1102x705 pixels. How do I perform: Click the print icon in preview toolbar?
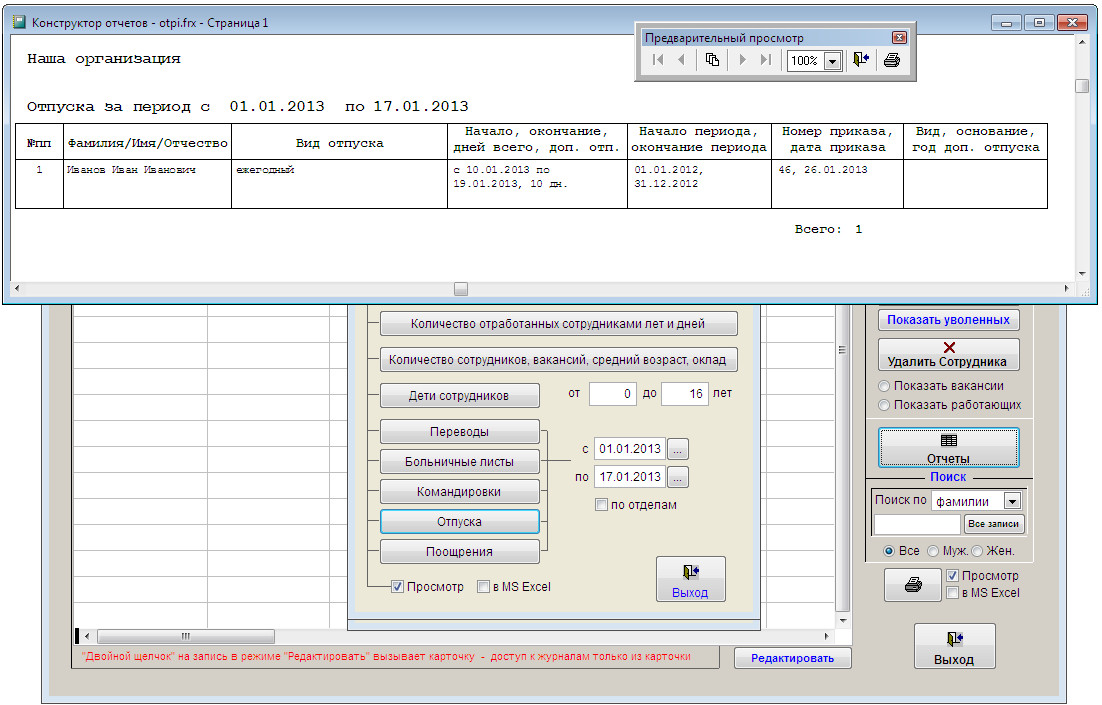tap(892, 60)
